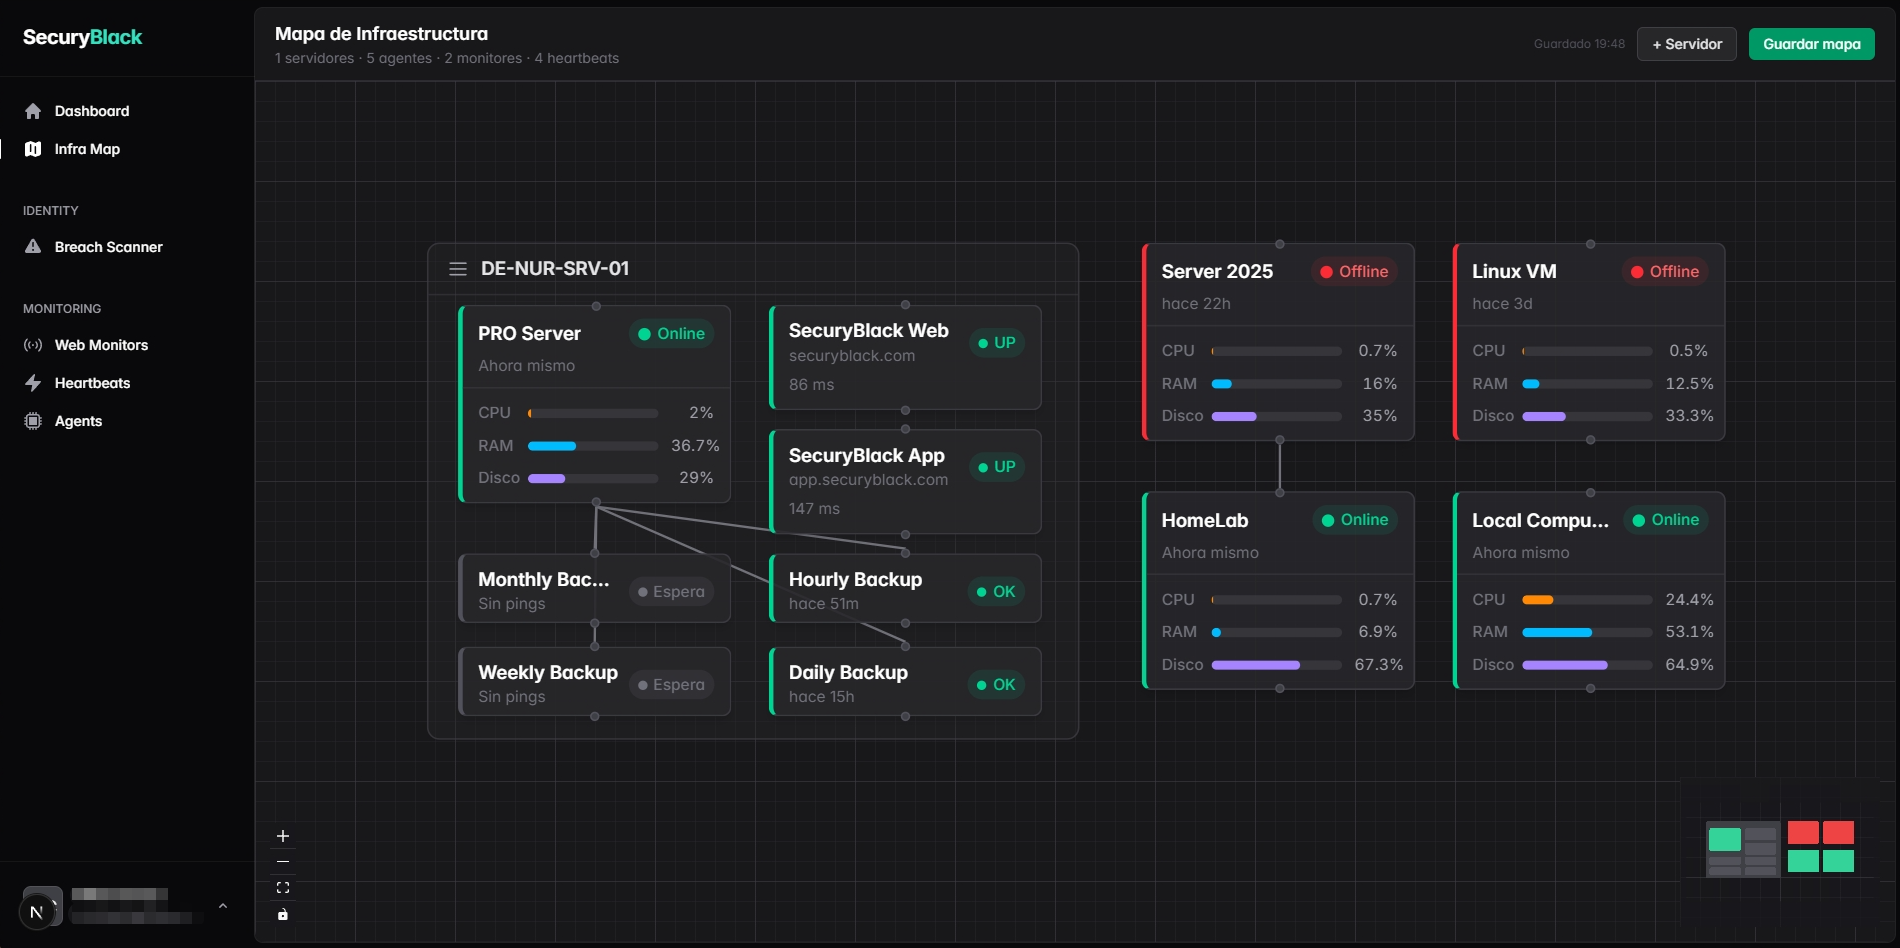Select the Daily Backup heartbeat card

tap(905, 682)
